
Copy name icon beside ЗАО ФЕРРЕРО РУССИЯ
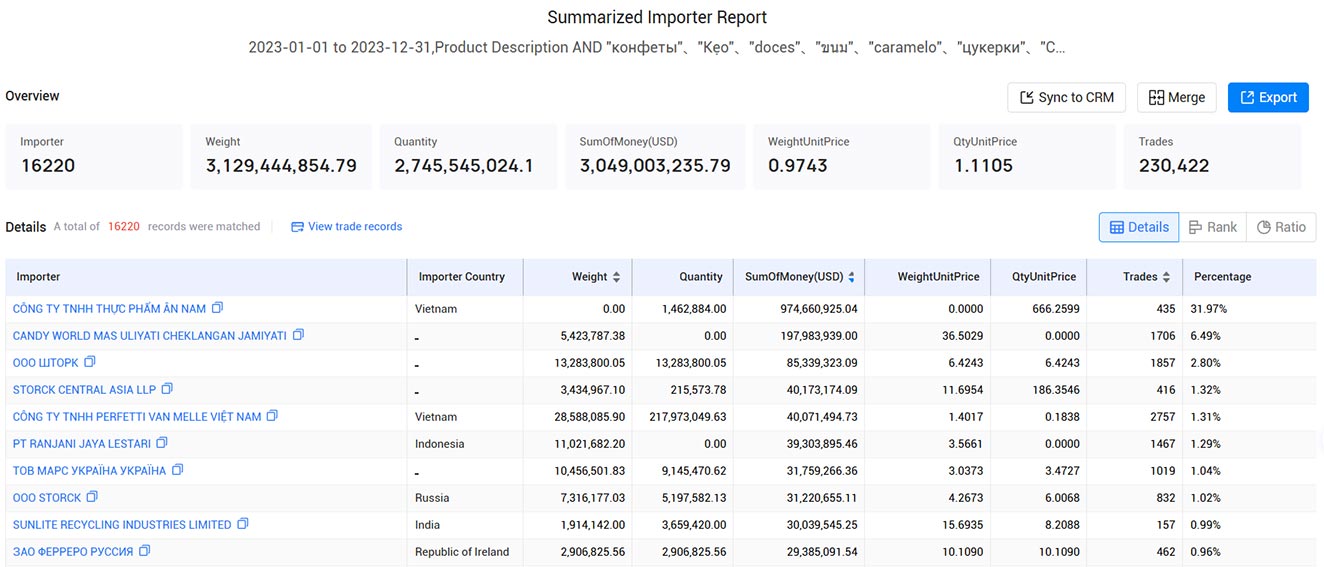[x=144, y=551]
